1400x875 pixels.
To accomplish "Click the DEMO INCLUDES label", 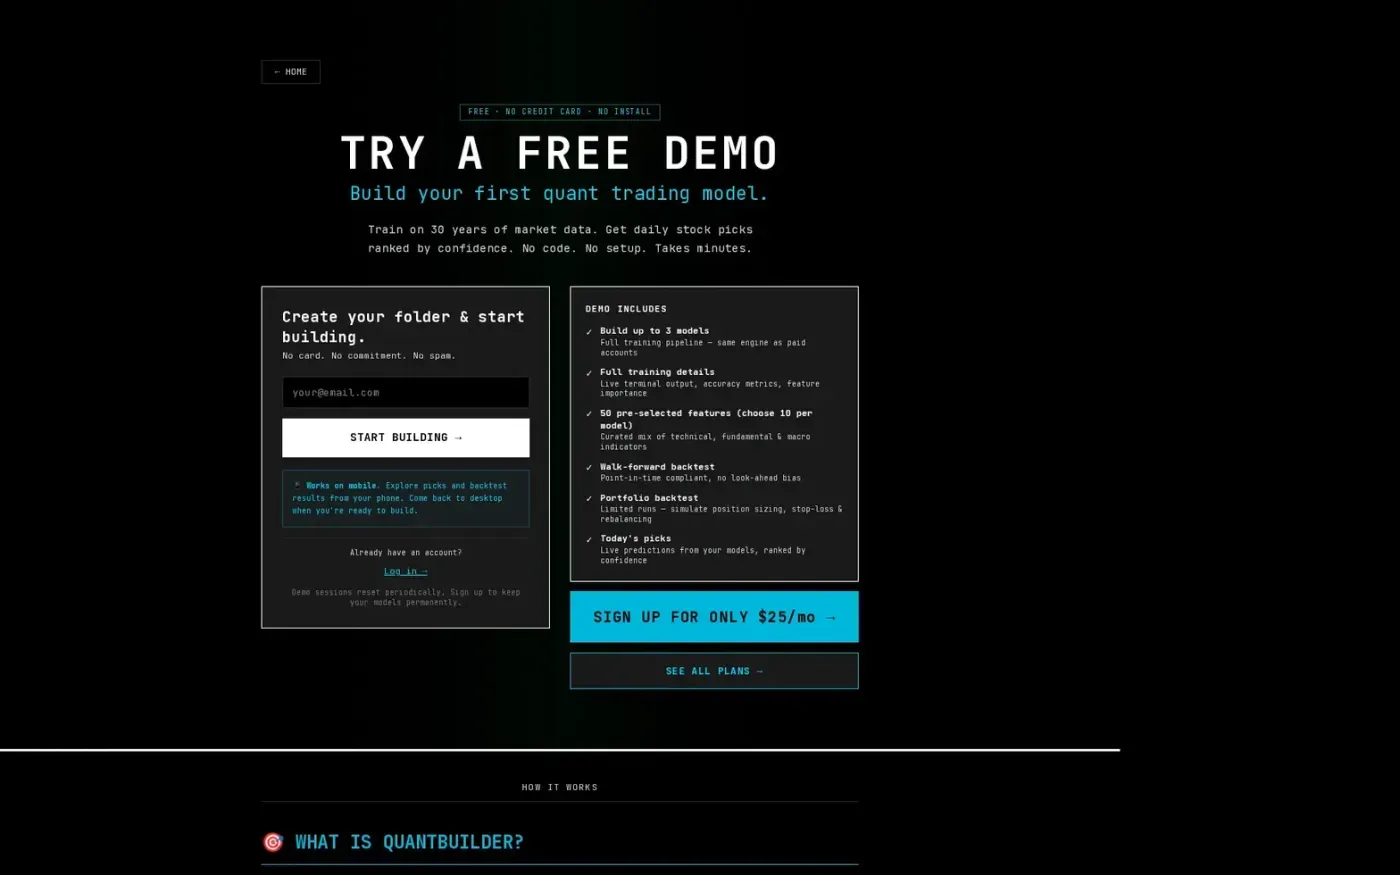I will (626, 309).
